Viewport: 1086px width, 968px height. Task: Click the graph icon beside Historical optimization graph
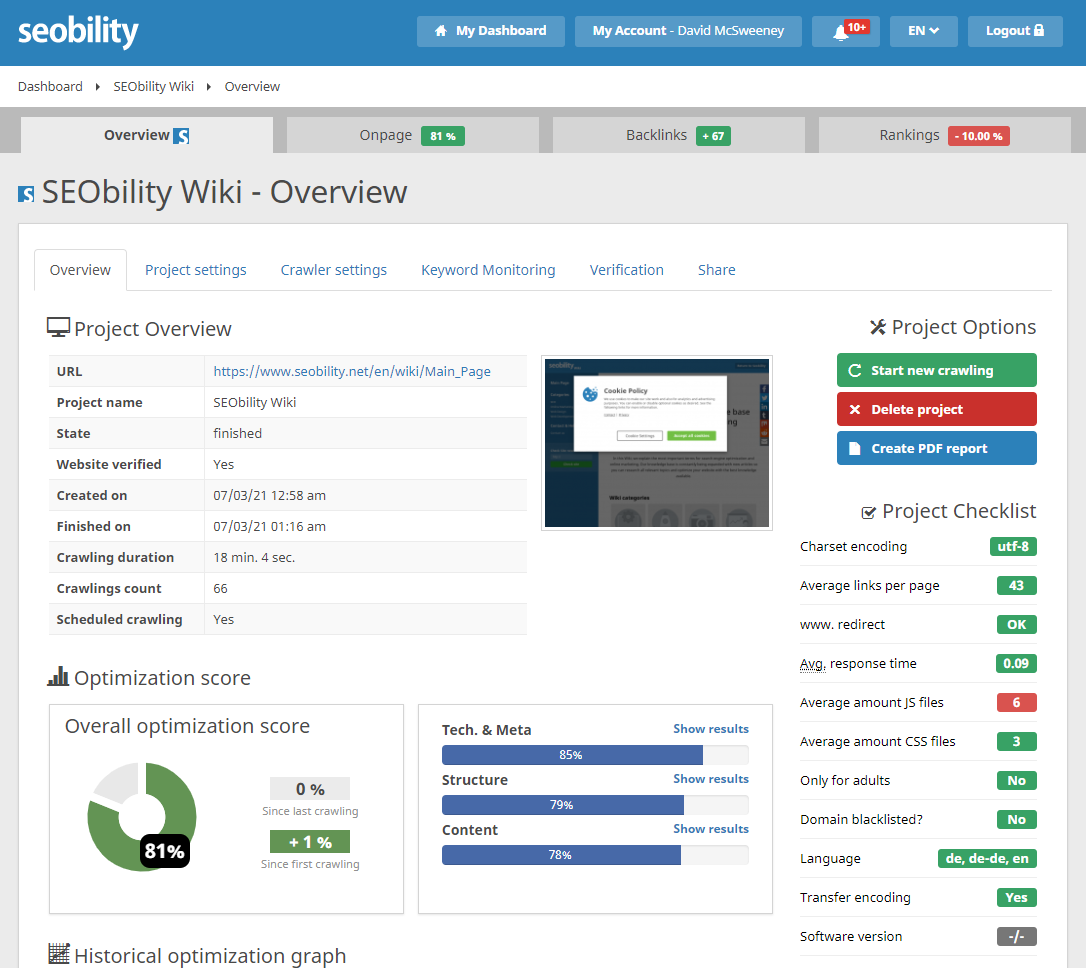point(58,955)
